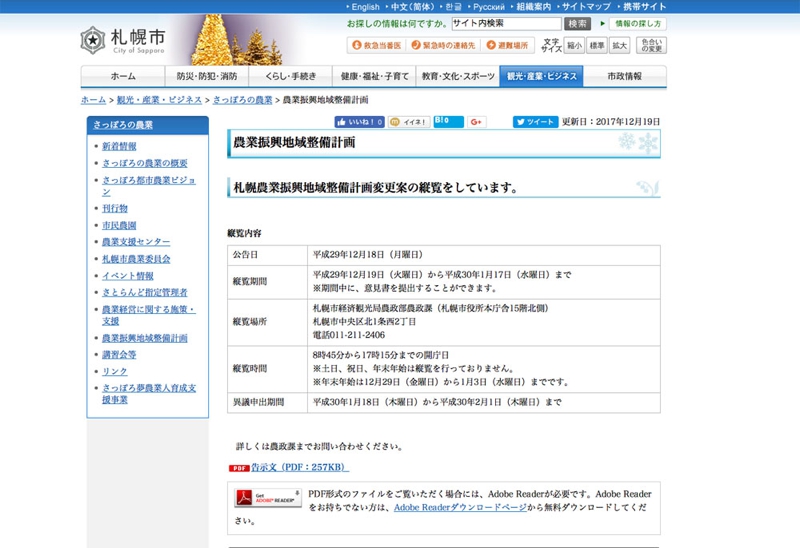Open the 防災・防犯・消防 navigation tab
Viewport: 800px width, 548px height.
point(207,76)
